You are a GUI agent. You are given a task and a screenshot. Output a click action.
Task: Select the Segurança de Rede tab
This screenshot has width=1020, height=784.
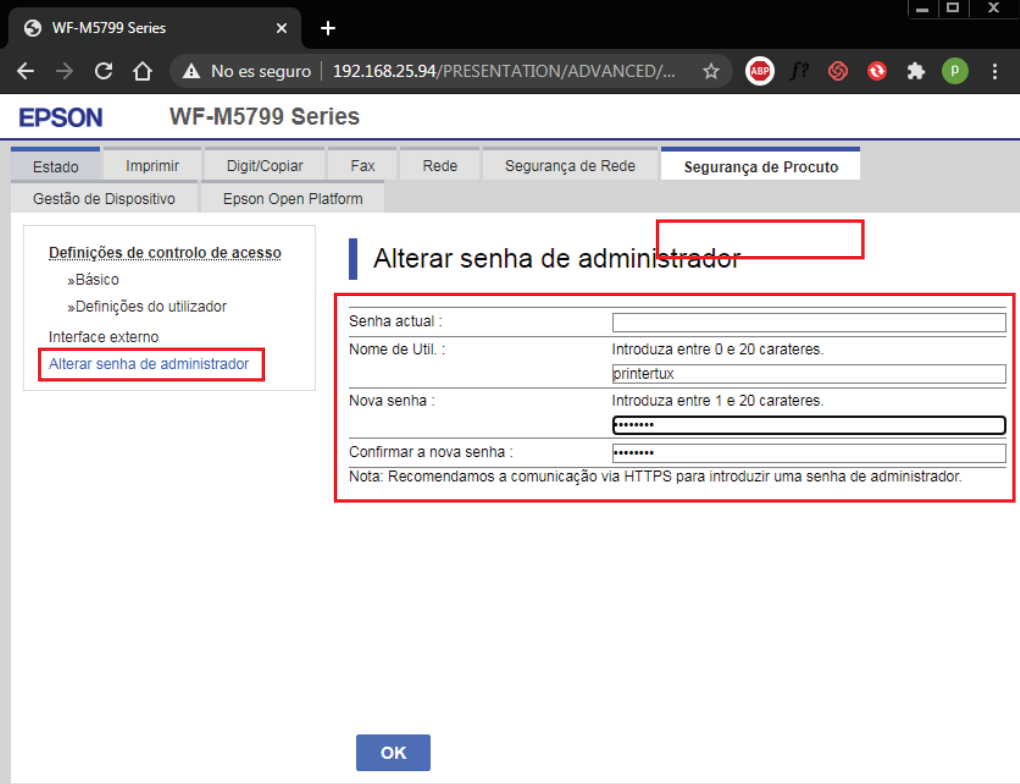(570, 166)
